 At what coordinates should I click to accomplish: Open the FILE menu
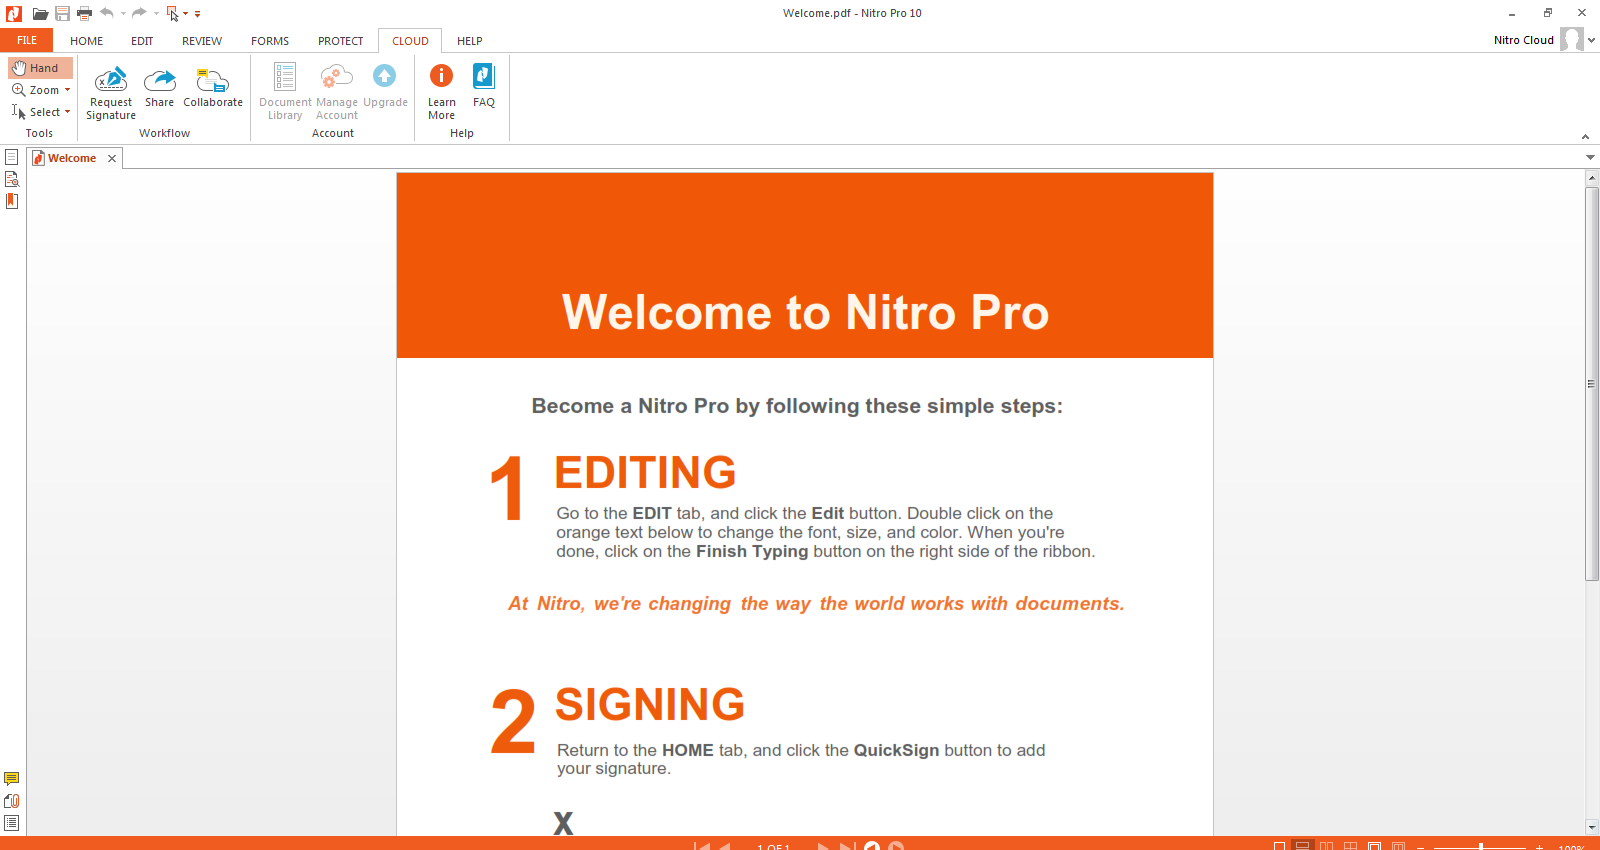click(27, 41)
